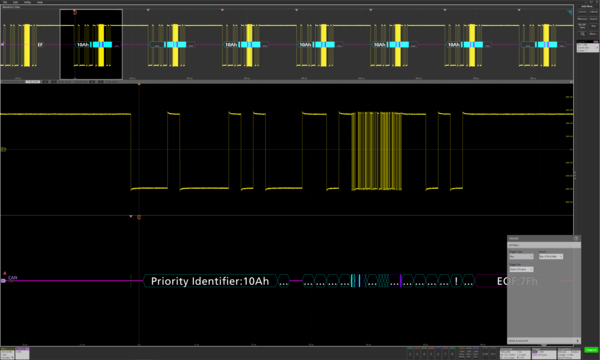This screenshot has height=360, width=600.
Task: Open the File menu
Action: coord(5,2)
